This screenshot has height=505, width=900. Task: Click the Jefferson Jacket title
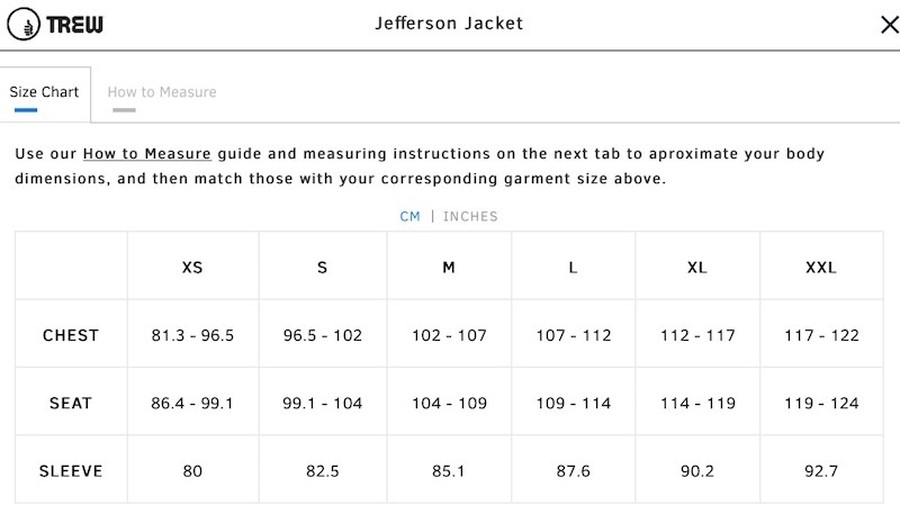pos(449,24)
